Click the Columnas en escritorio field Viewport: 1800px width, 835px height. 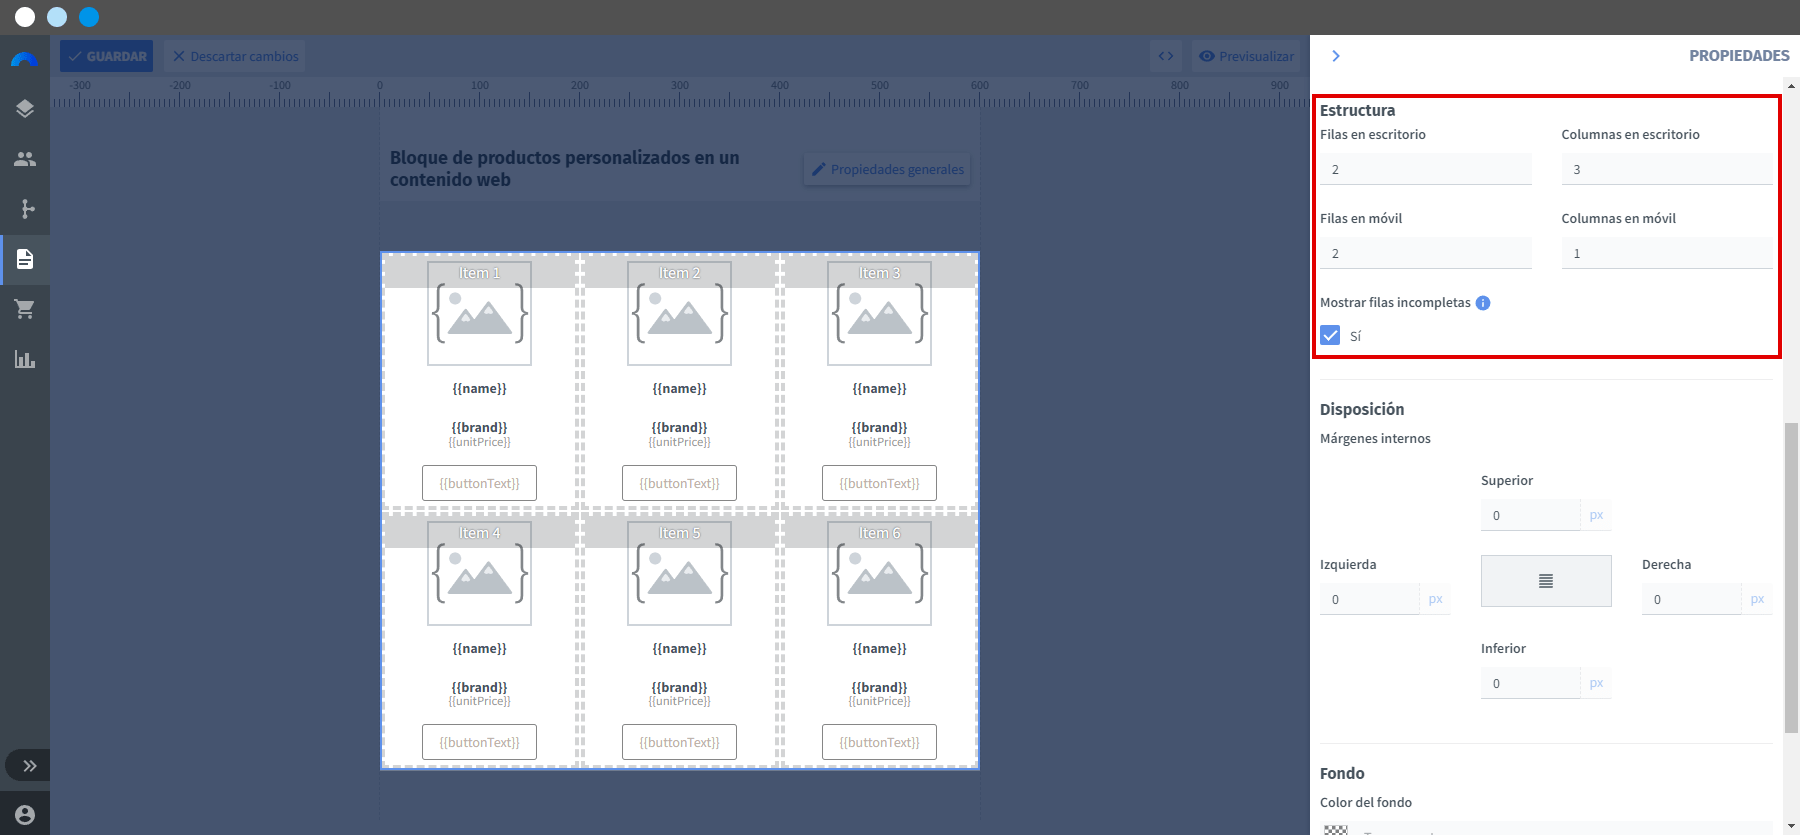1667,169
